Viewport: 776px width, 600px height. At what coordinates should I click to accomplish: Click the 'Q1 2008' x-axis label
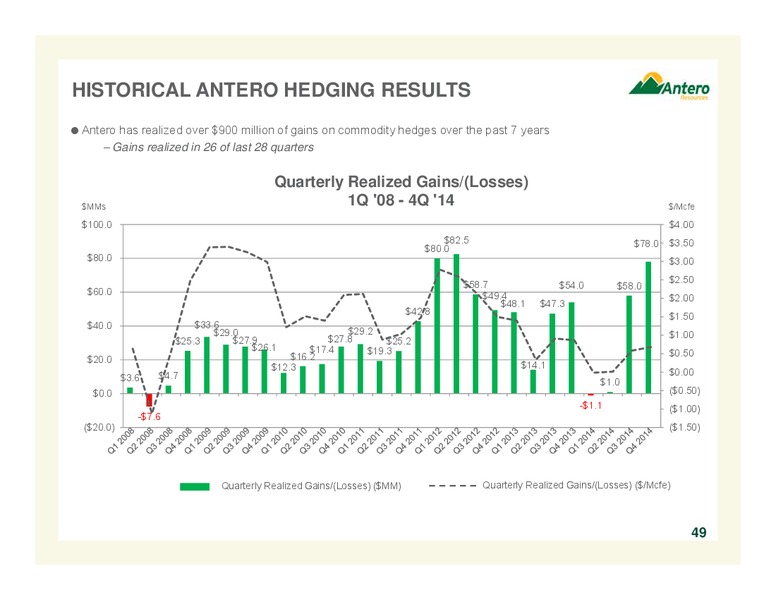click(121, 440)
